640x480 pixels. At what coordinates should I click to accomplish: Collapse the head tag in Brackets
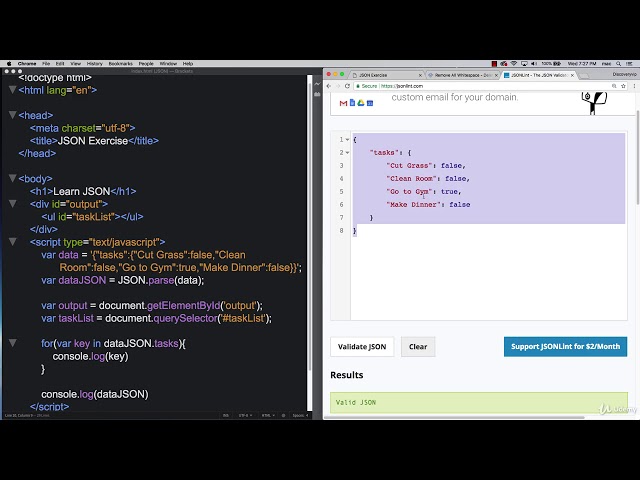(13, 115)
